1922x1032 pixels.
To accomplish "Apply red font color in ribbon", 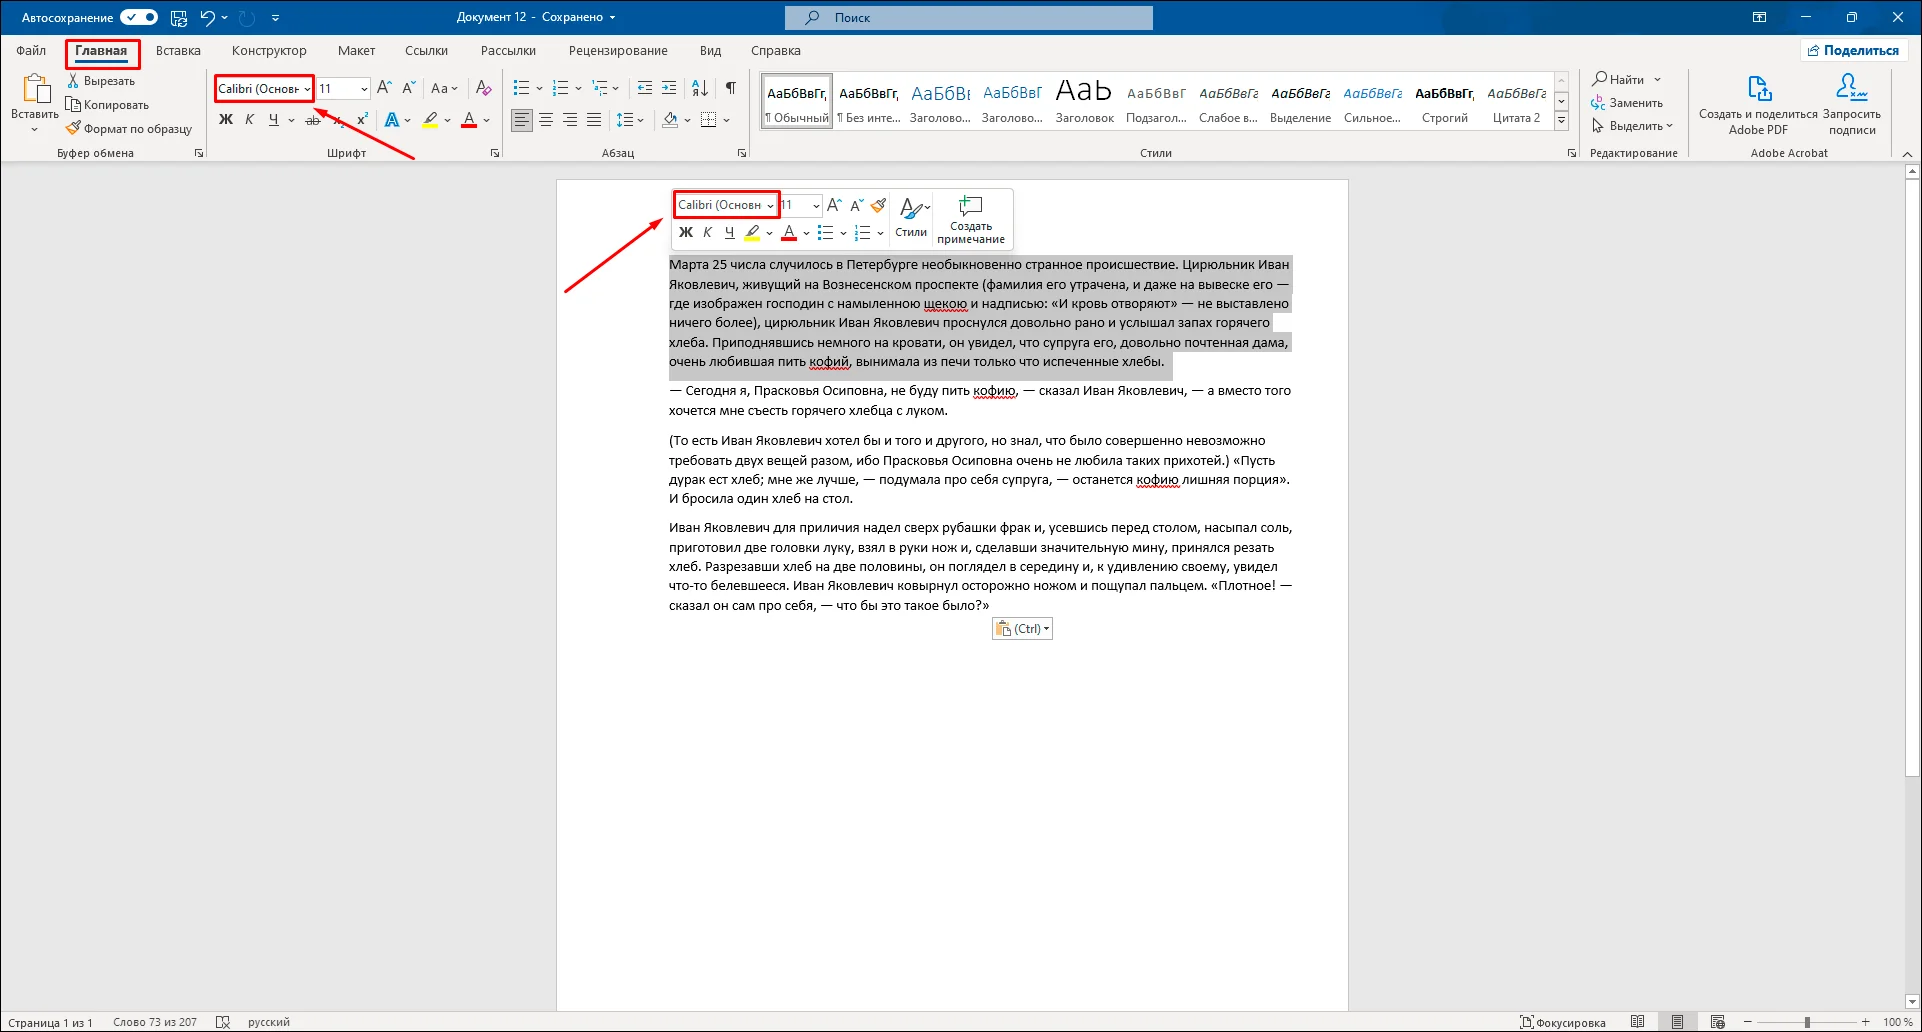I will 469,120.
